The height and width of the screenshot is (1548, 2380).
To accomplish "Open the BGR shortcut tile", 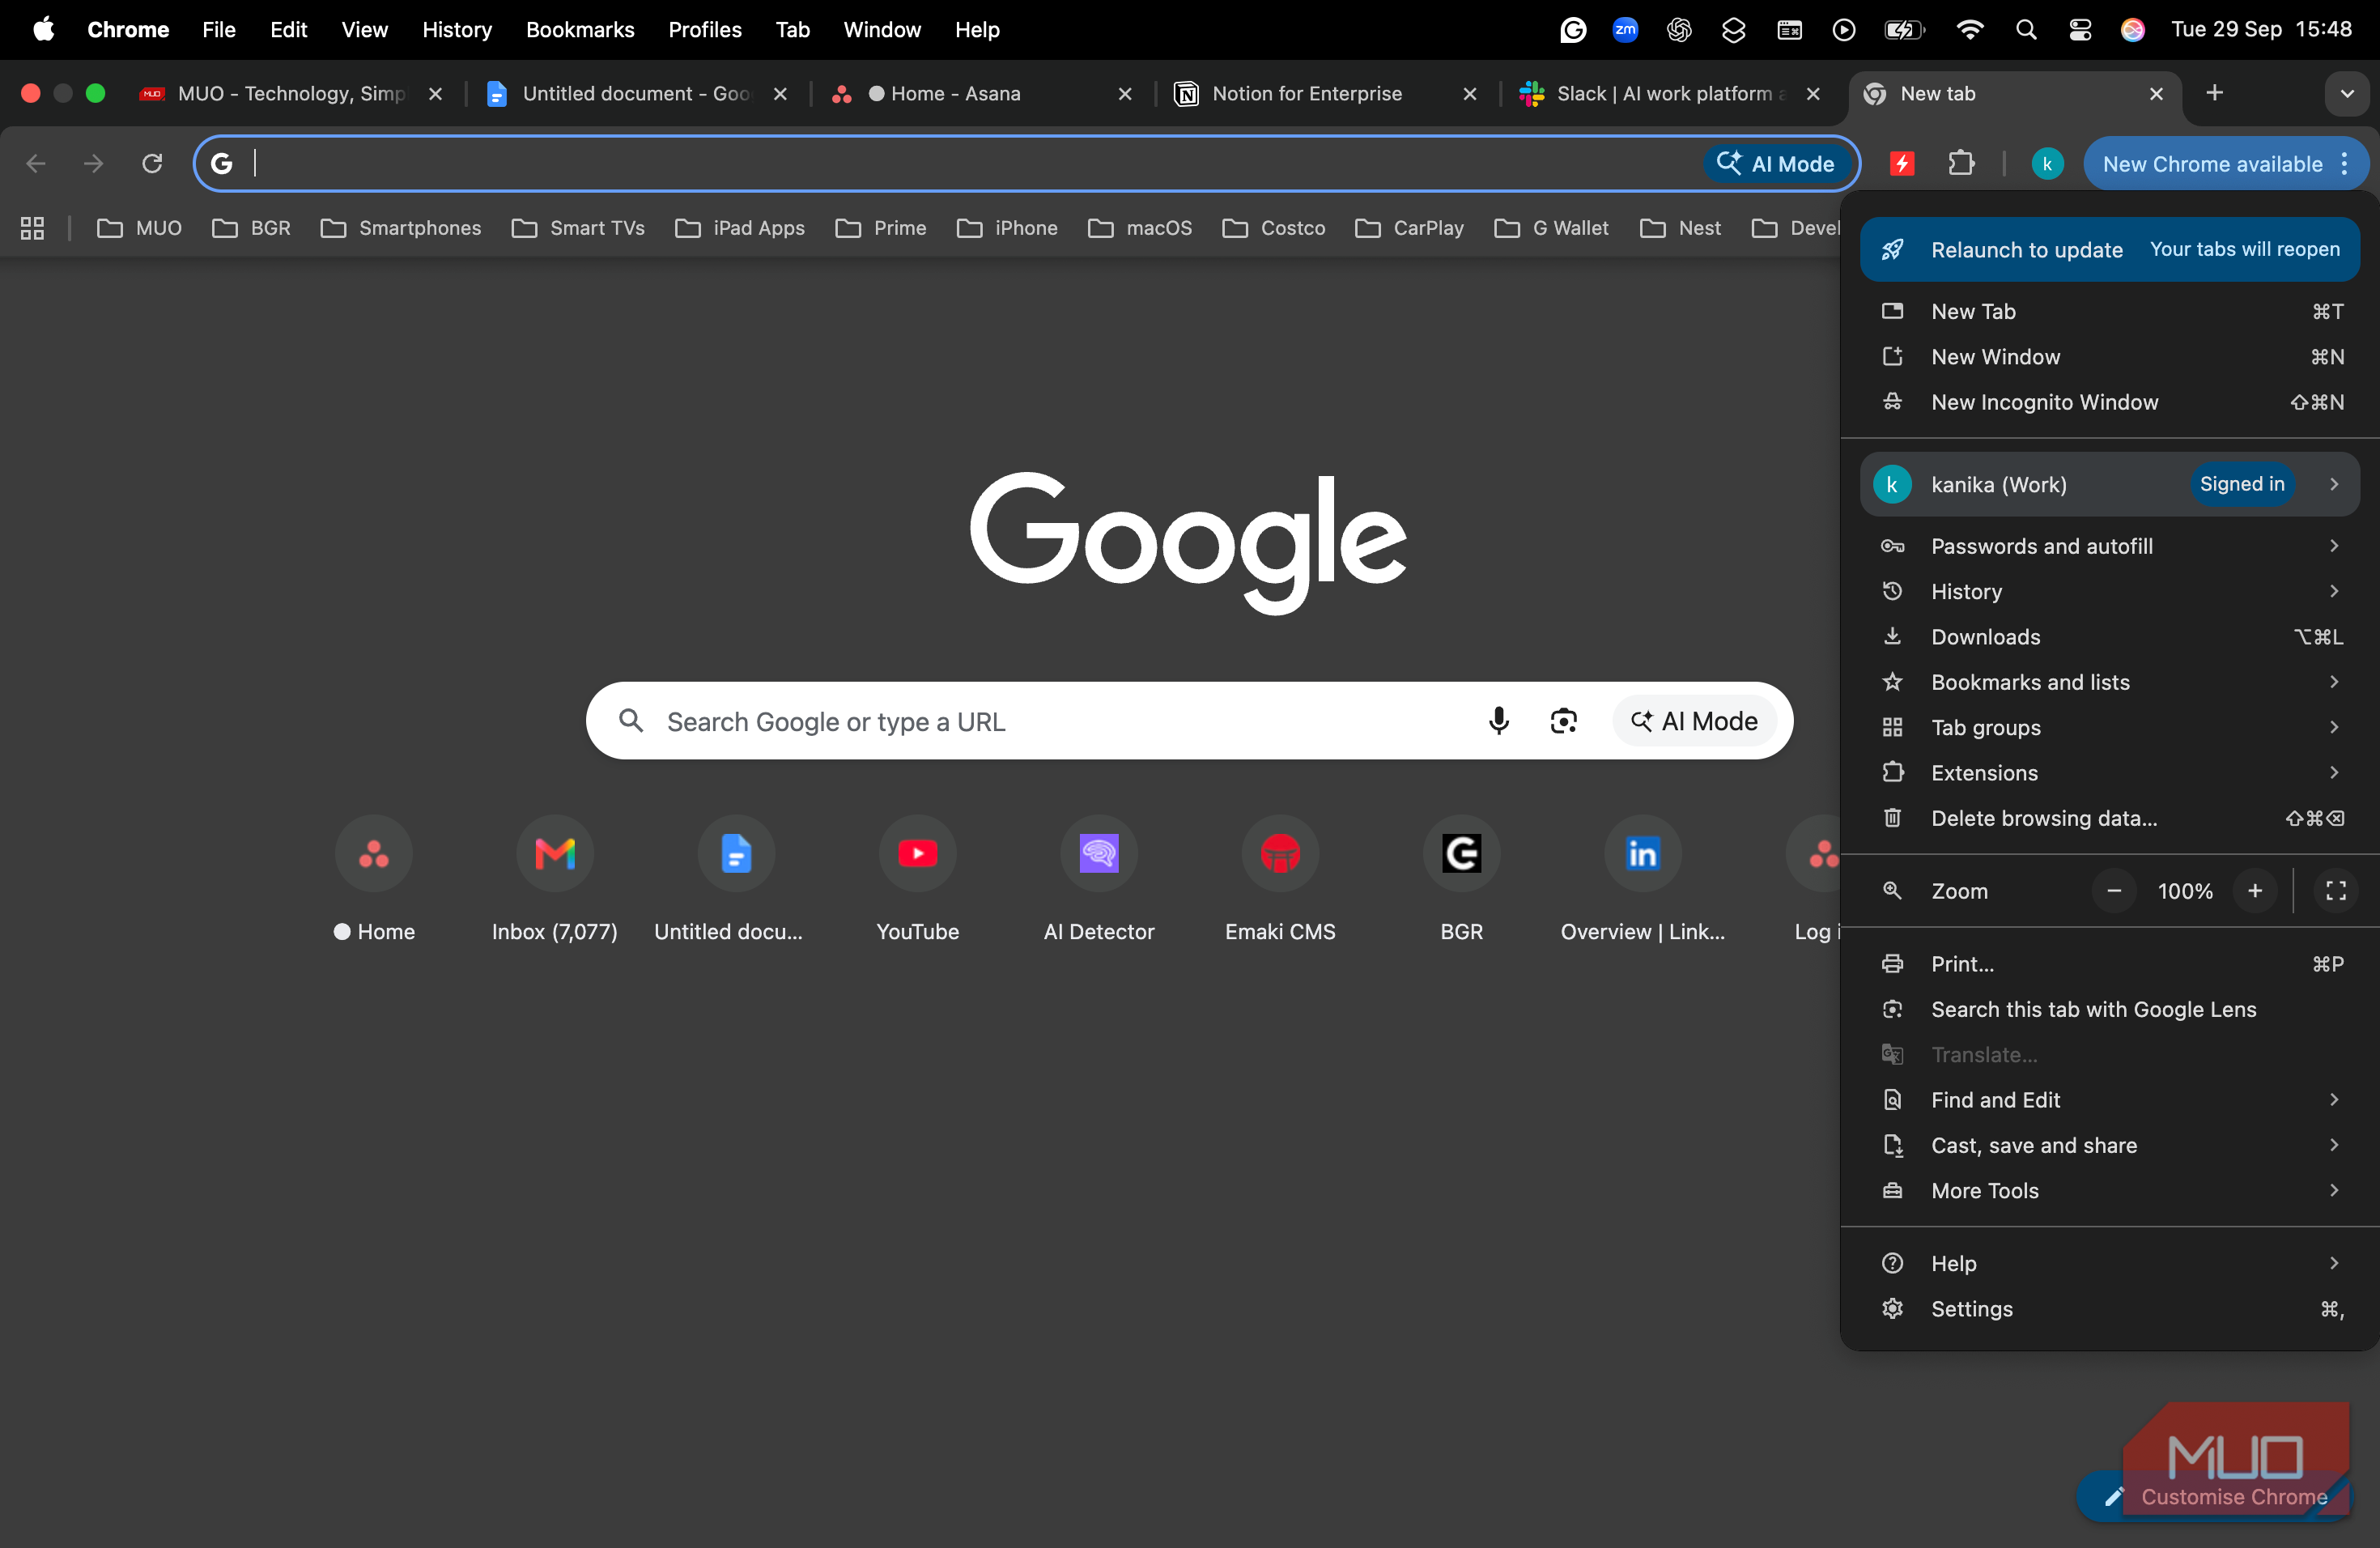I will coord(1461,880).
